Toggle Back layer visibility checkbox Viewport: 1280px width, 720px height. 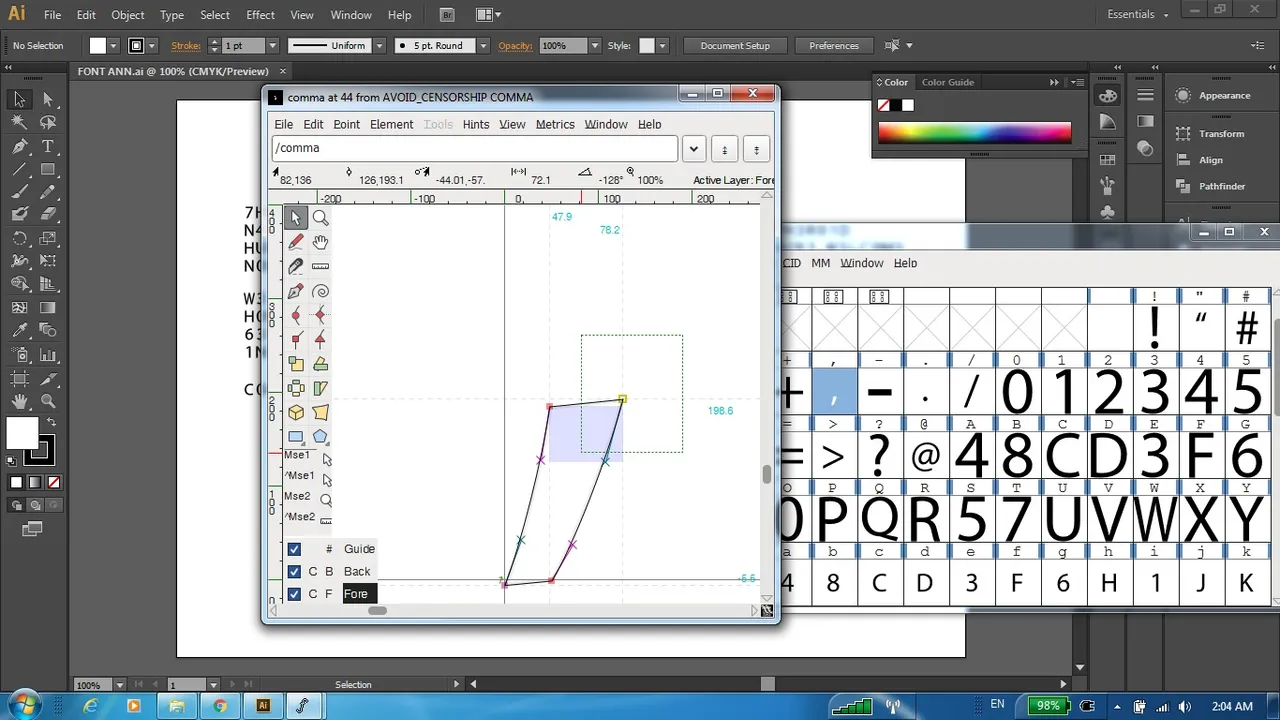294,572
